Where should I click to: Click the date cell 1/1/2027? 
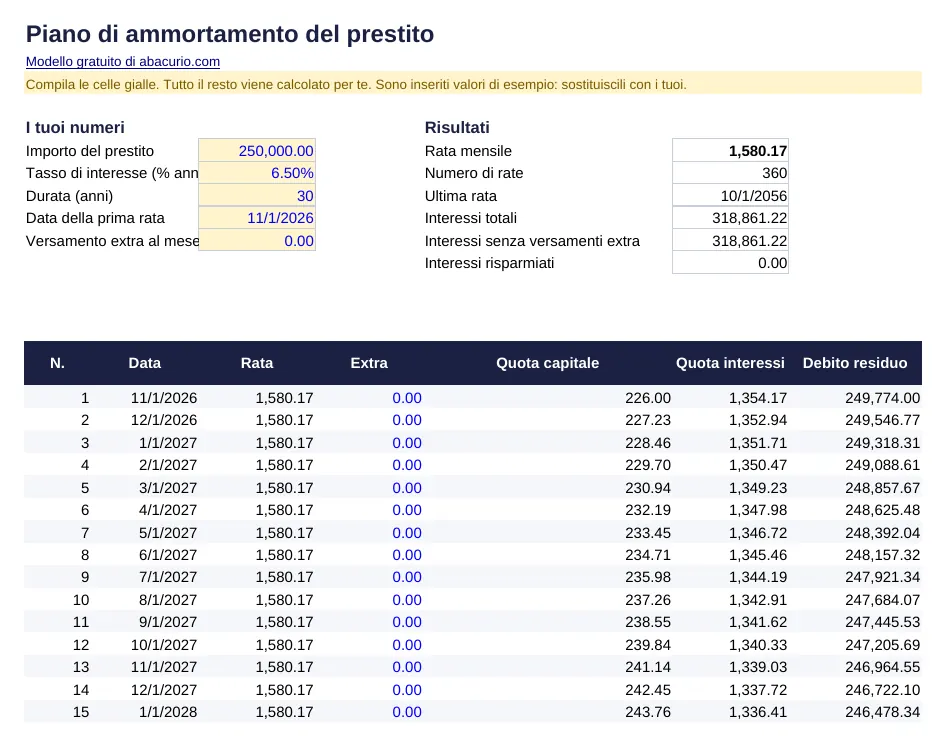pyautogui.click(x=168, y=442)
